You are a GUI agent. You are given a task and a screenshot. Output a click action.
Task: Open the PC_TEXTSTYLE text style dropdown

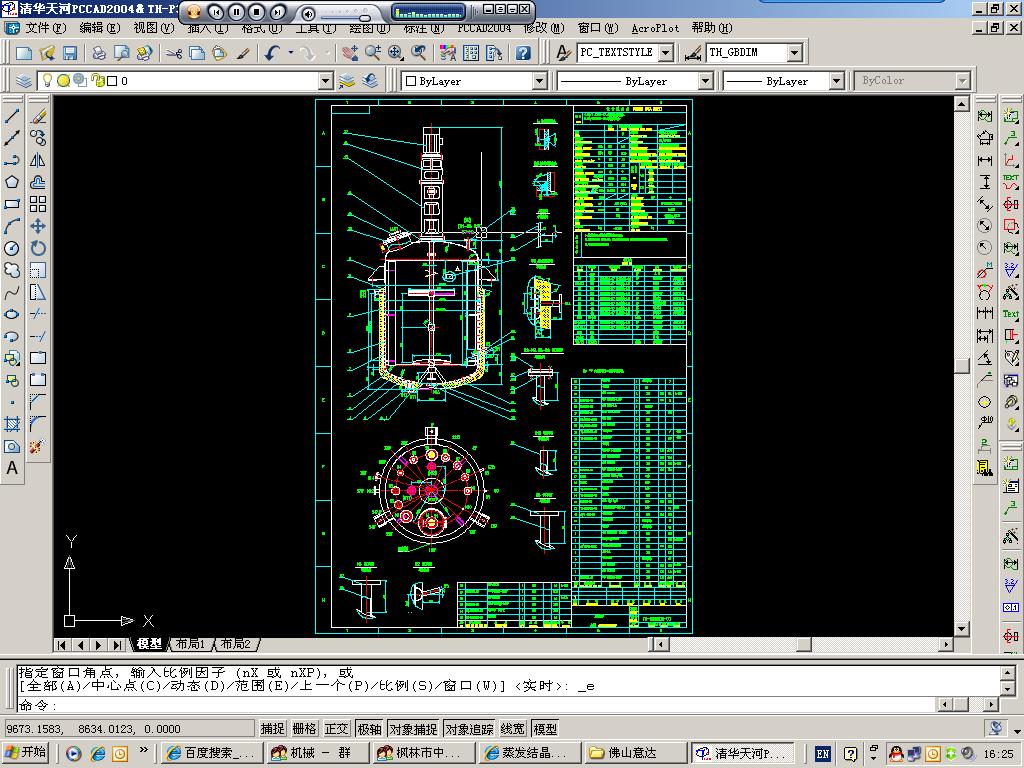point(665,53)
